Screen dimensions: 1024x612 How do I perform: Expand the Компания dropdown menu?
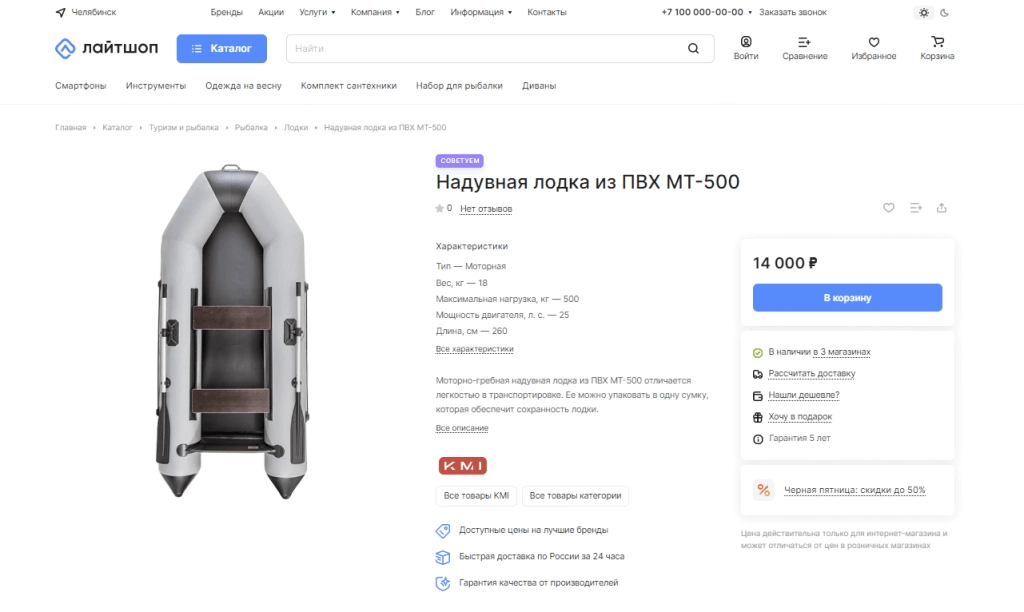point(375,12)
